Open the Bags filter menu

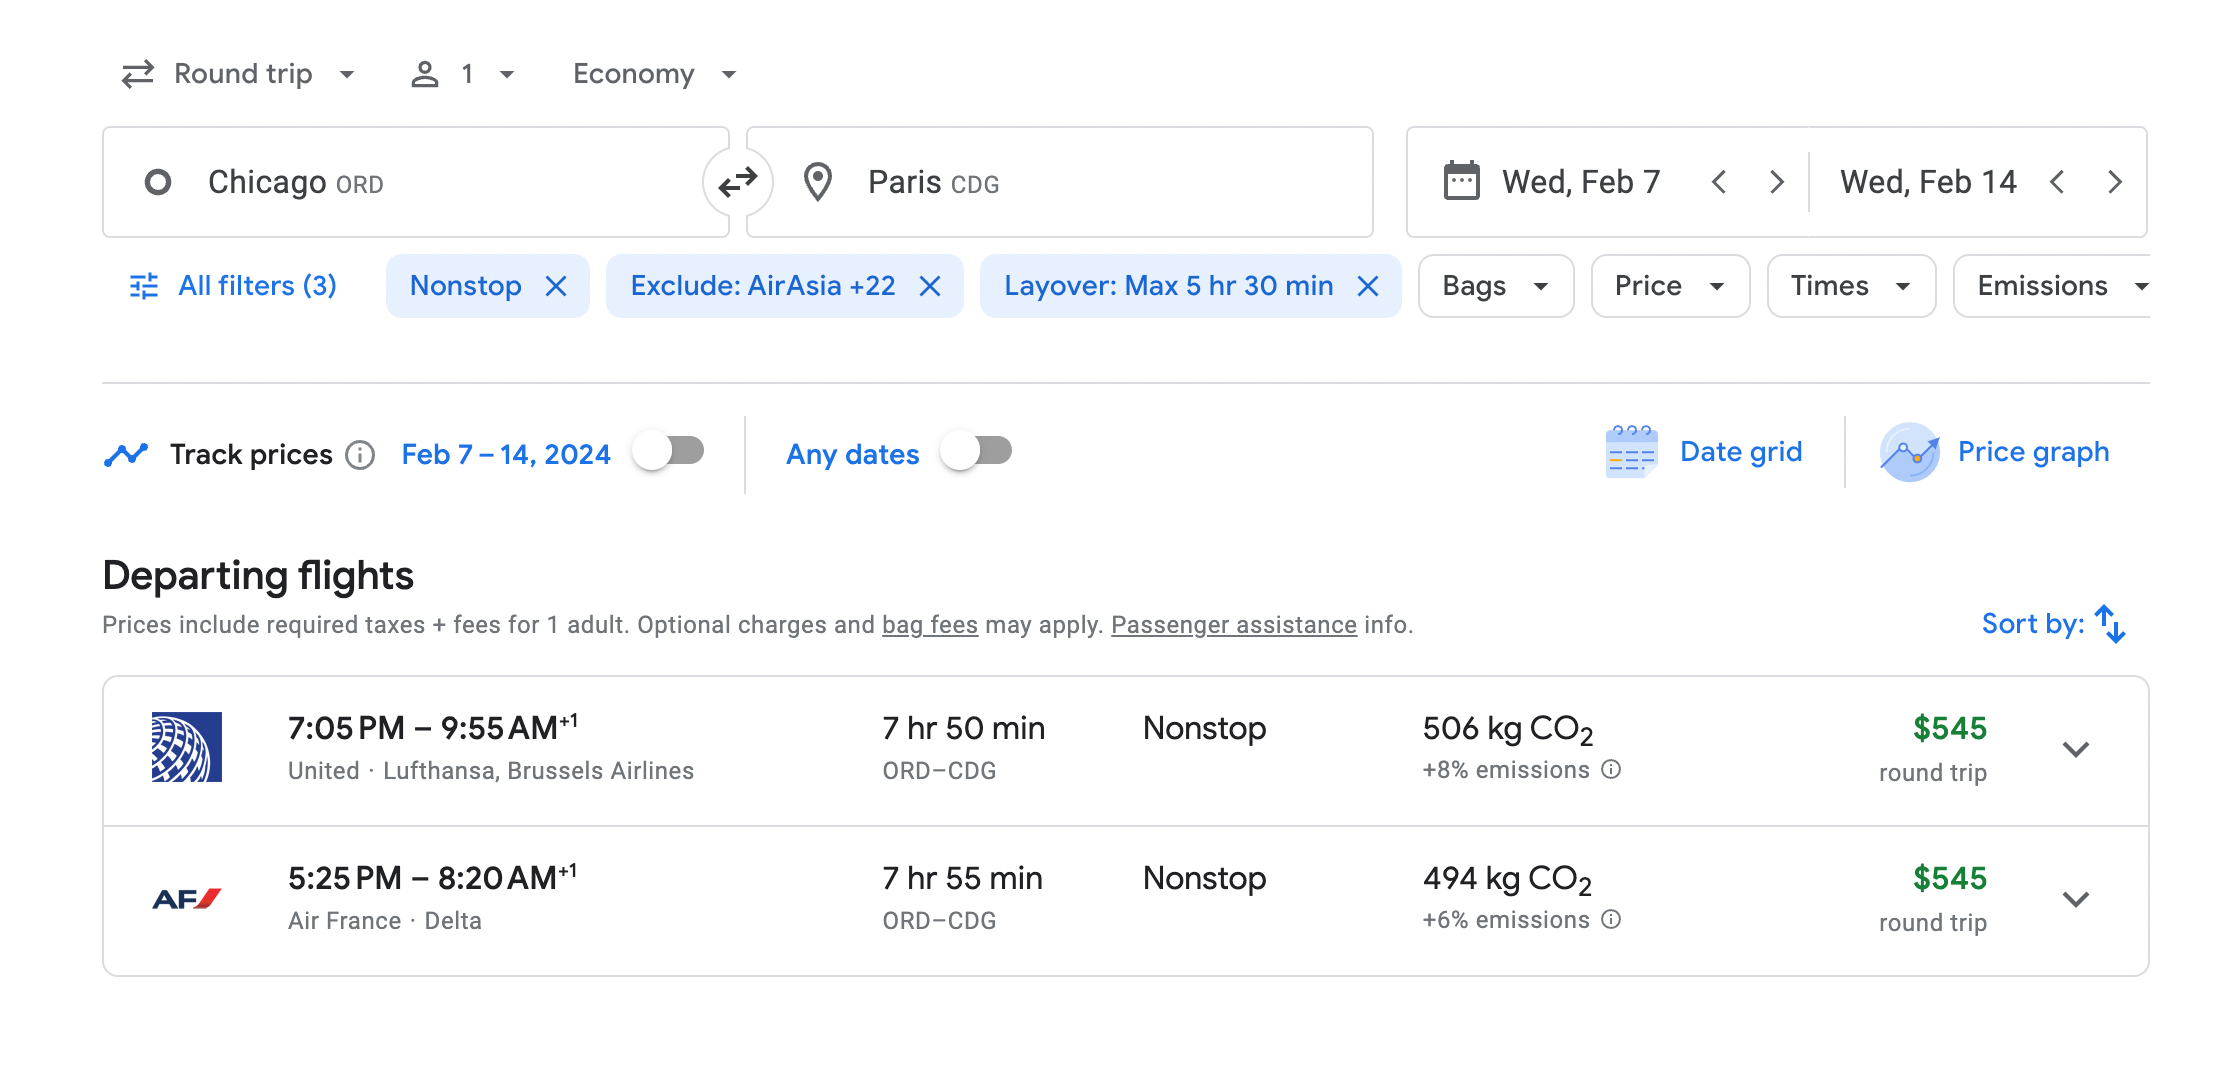[x=1495, y=286]
